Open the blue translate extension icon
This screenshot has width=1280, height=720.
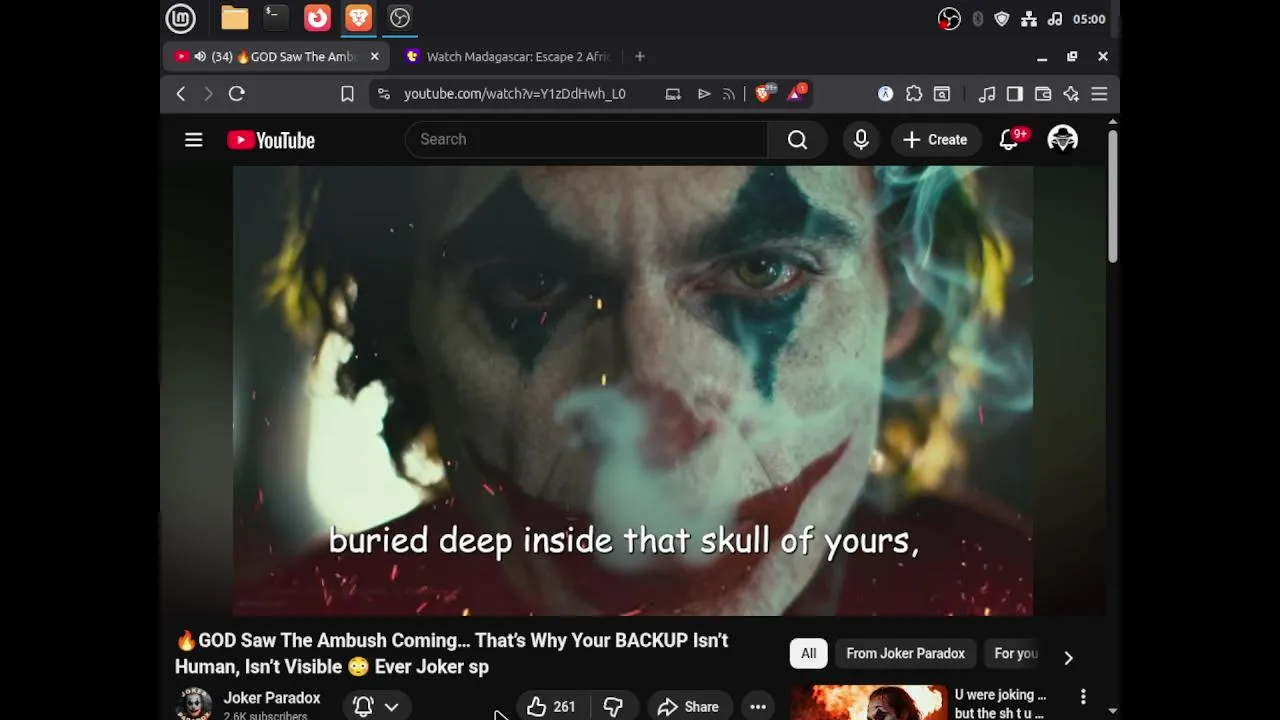[x=885, y=94]
